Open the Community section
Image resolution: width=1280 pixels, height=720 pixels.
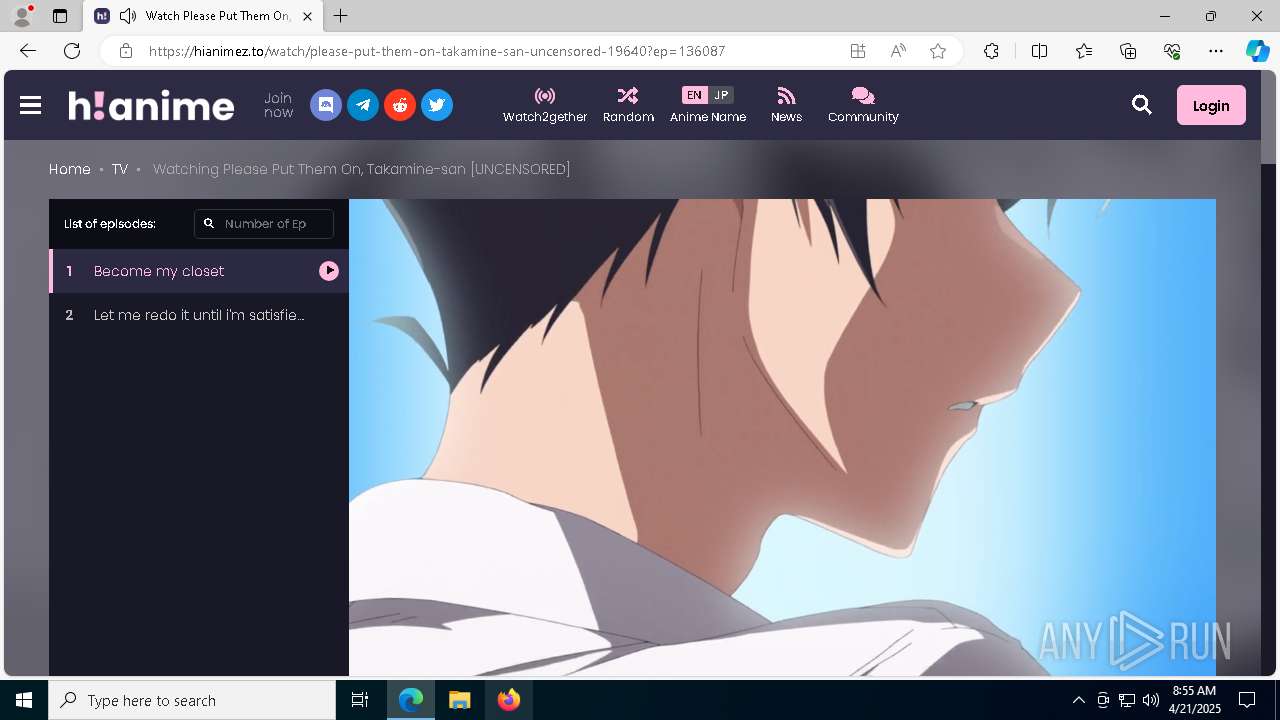pos(863,105)
